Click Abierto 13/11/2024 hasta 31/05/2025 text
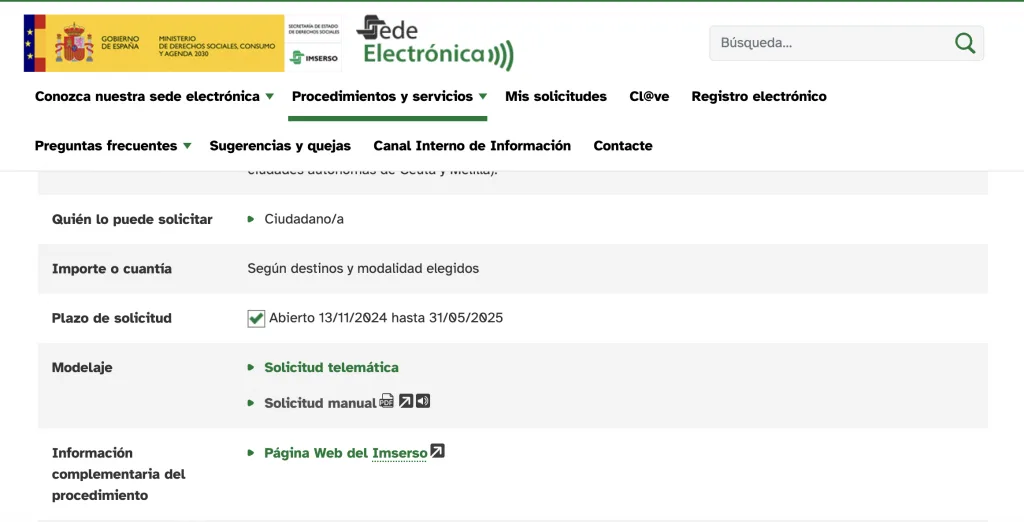The width and height of the screenshot is (1024, 522). [386, 318]
